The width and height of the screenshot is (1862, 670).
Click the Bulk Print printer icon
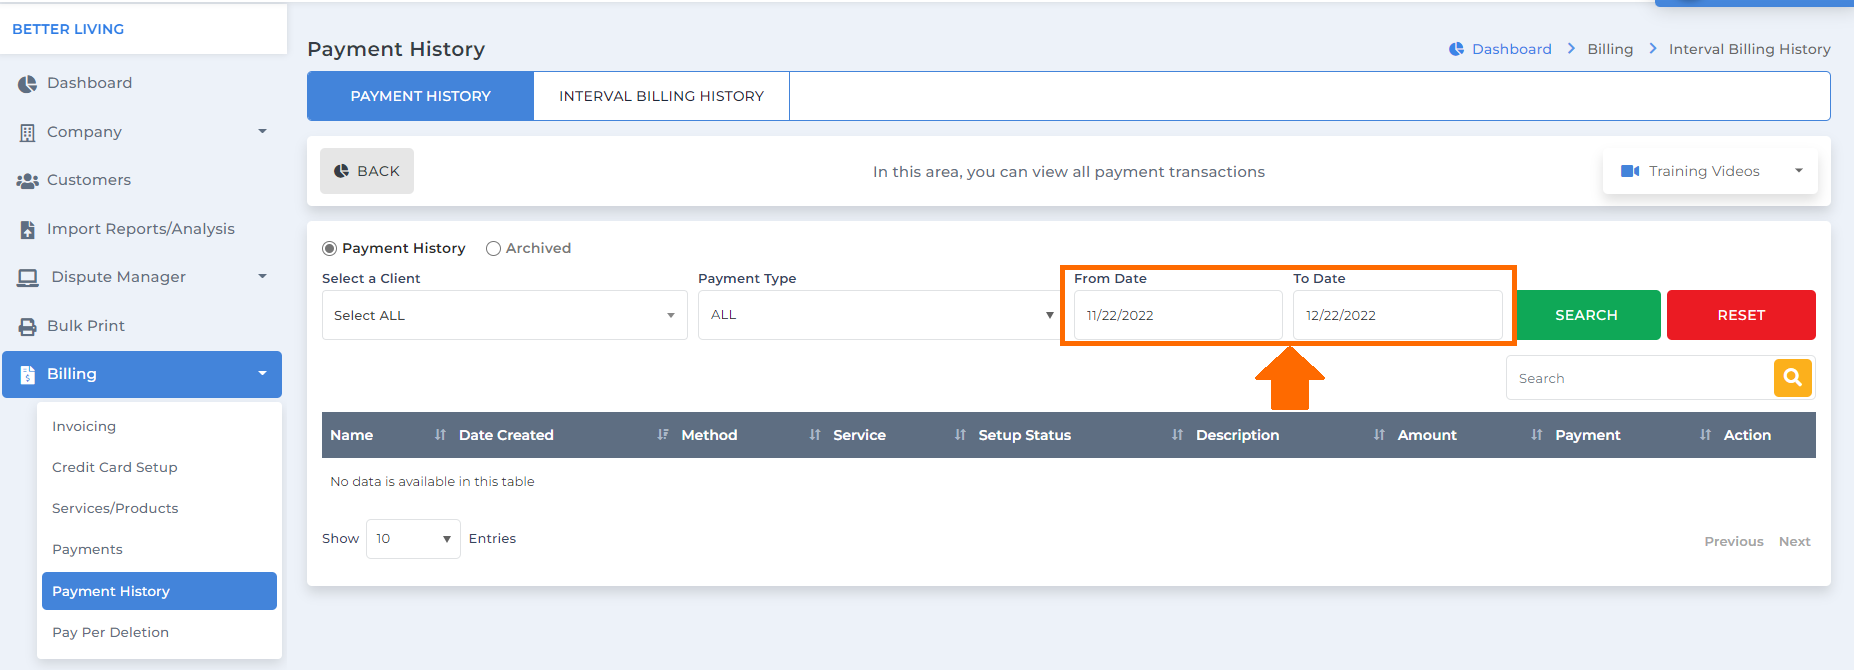point(27,327)
